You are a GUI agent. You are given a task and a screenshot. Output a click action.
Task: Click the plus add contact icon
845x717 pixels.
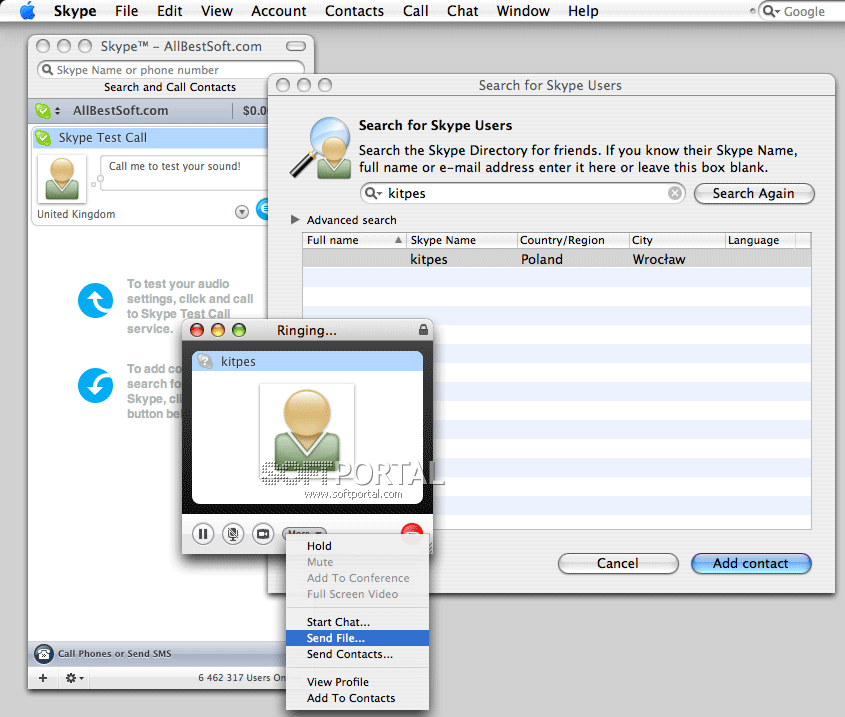tap(43, 678)
